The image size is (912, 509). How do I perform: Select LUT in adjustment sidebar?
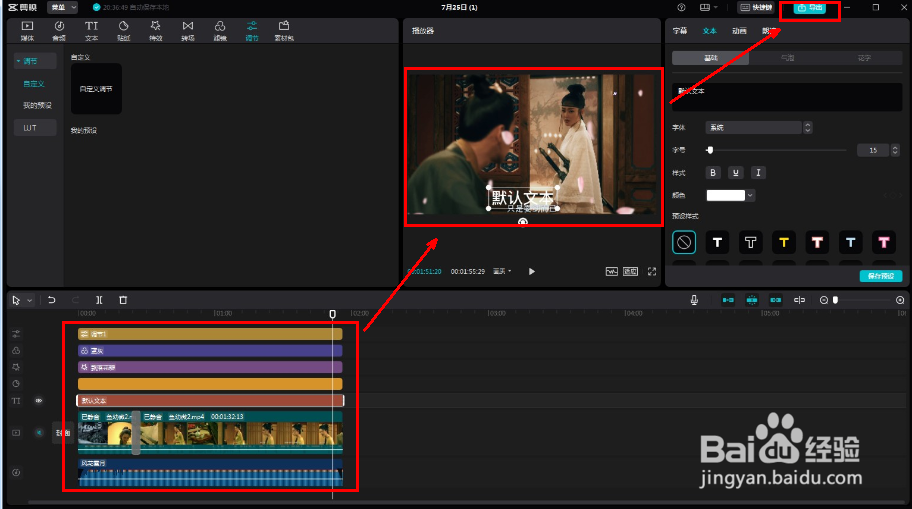[x=35, y=128]
